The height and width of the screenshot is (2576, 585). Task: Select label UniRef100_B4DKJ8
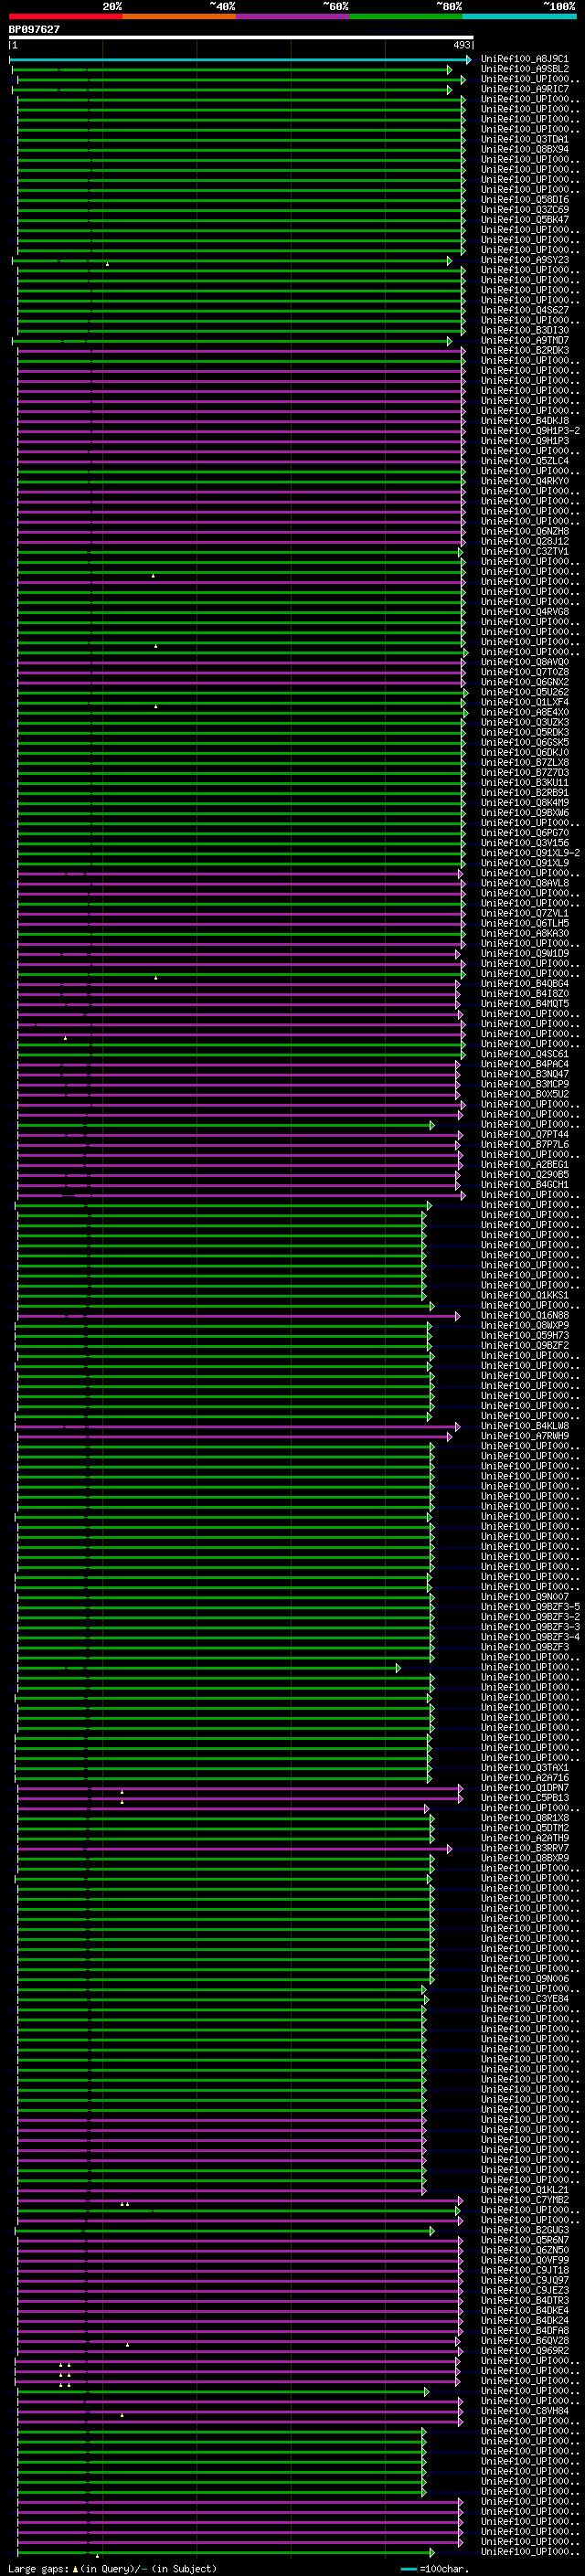(x=525, y=421)
